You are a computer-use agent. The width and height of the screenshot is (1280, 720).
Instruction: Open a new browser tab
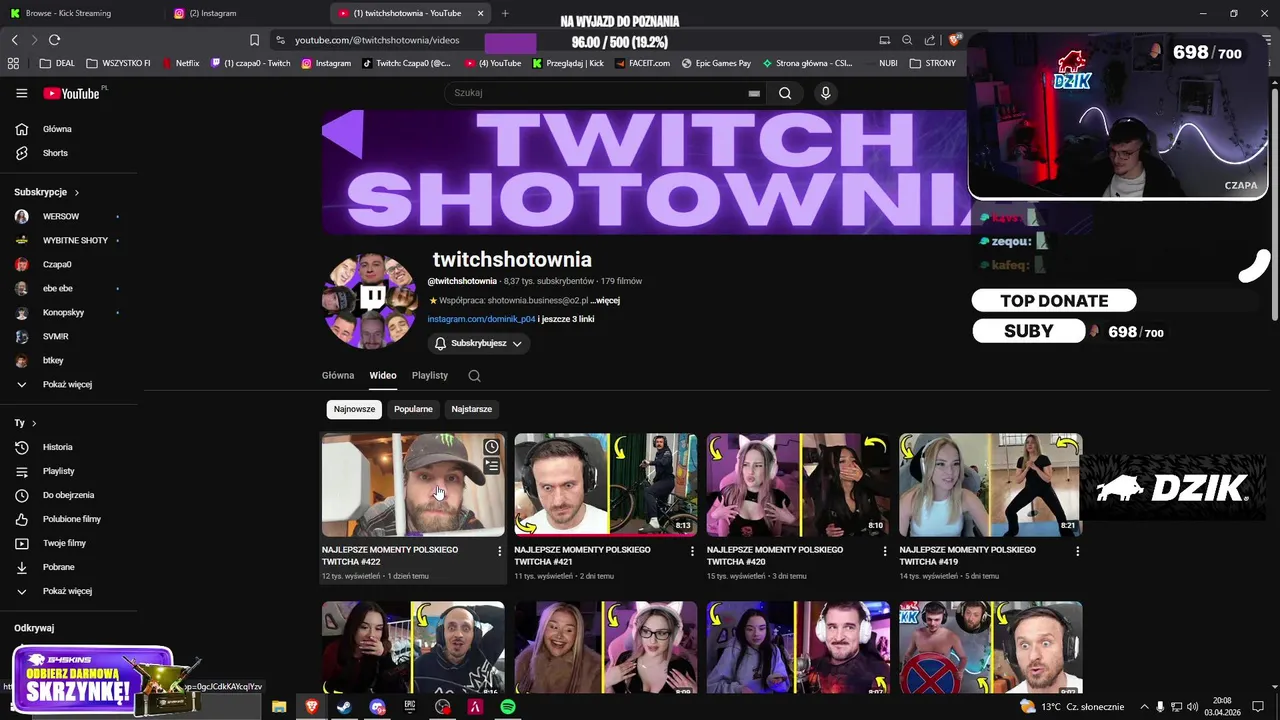505,13
